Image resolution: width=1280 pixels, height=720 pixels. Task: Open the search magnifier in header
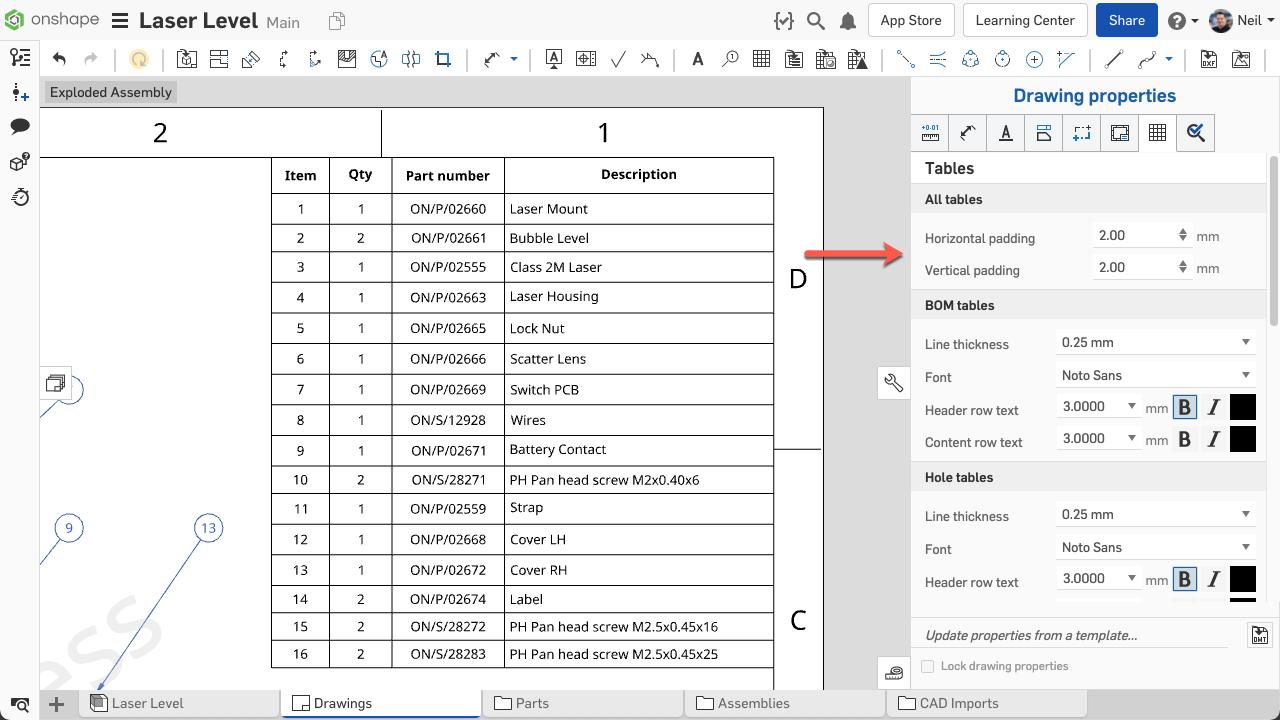[816, 21]
